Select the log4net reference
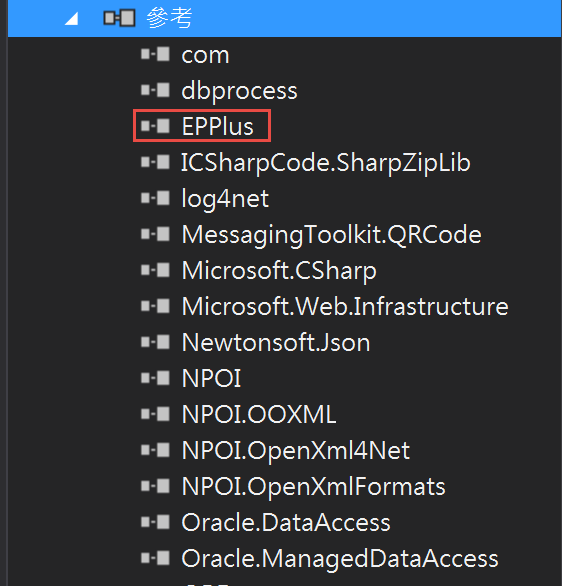Screen dimensions: 562x586 click(225, 198)
